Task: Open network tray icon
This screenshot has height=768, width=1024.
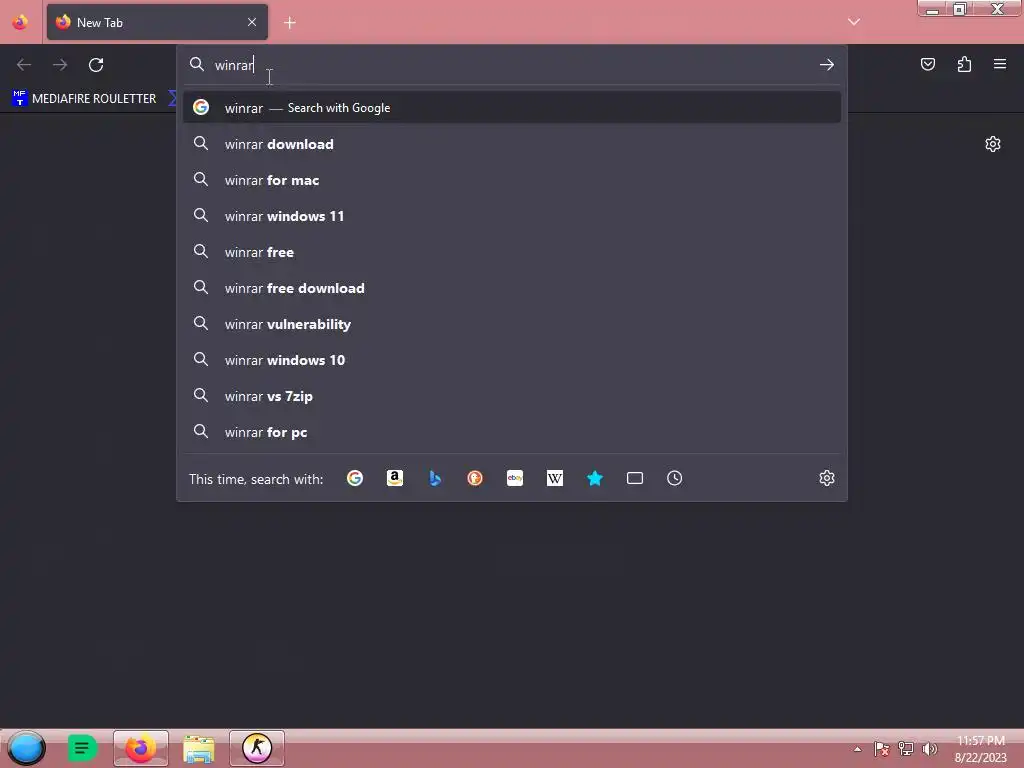Action: (x=905, y=749)
